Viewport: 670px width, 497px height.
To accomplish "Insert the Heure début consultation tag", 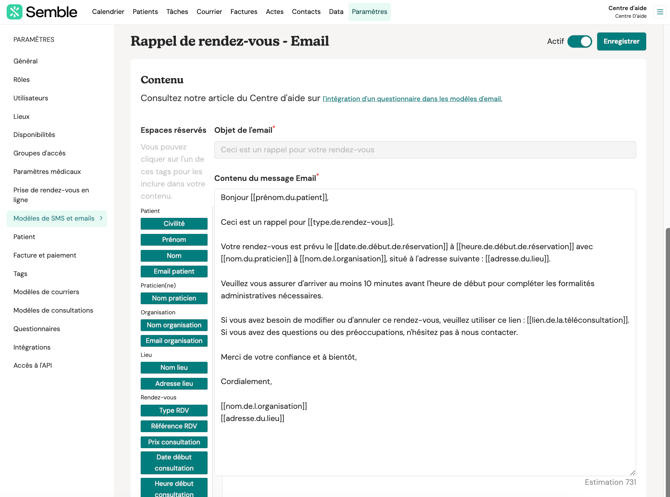I will pos(174,488).
